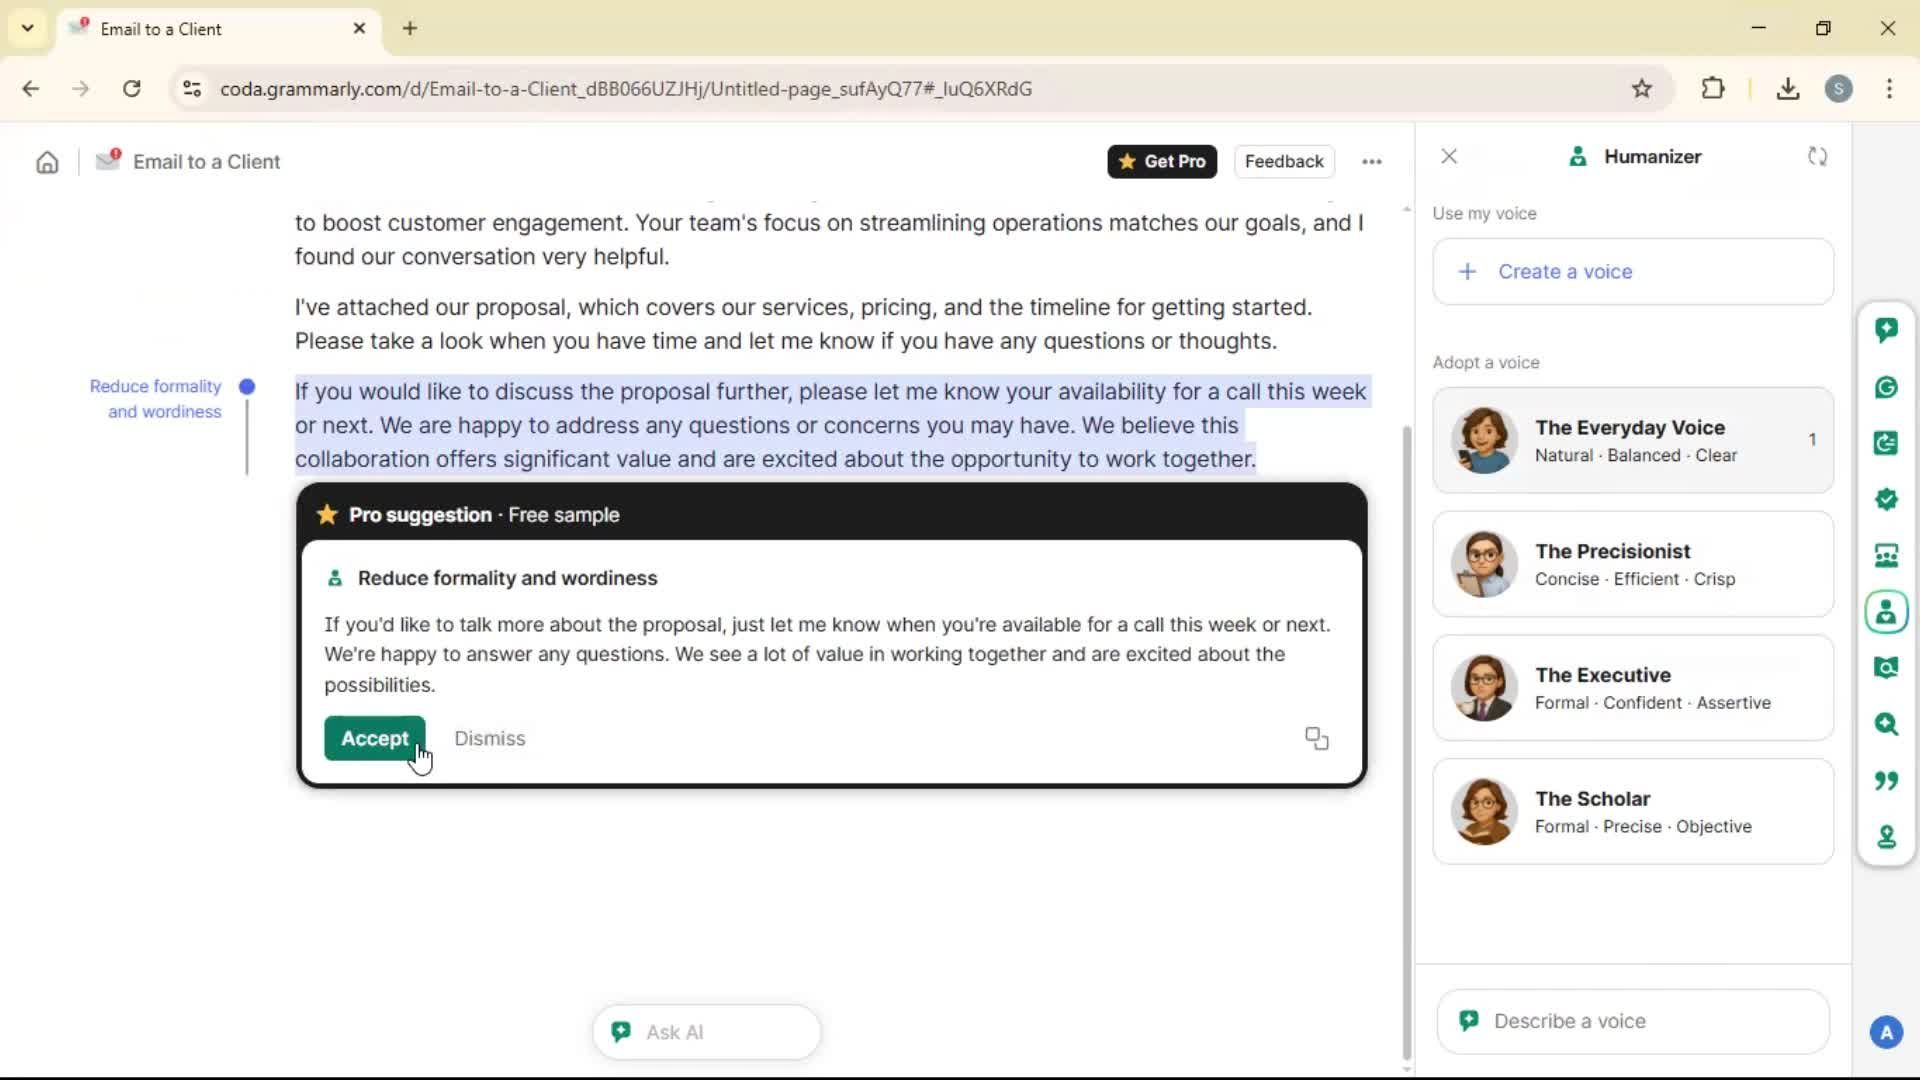Select The Everyday Voice option
The height and width of the screenshot is (1080, 1920).
click(x=1632, y=440)
